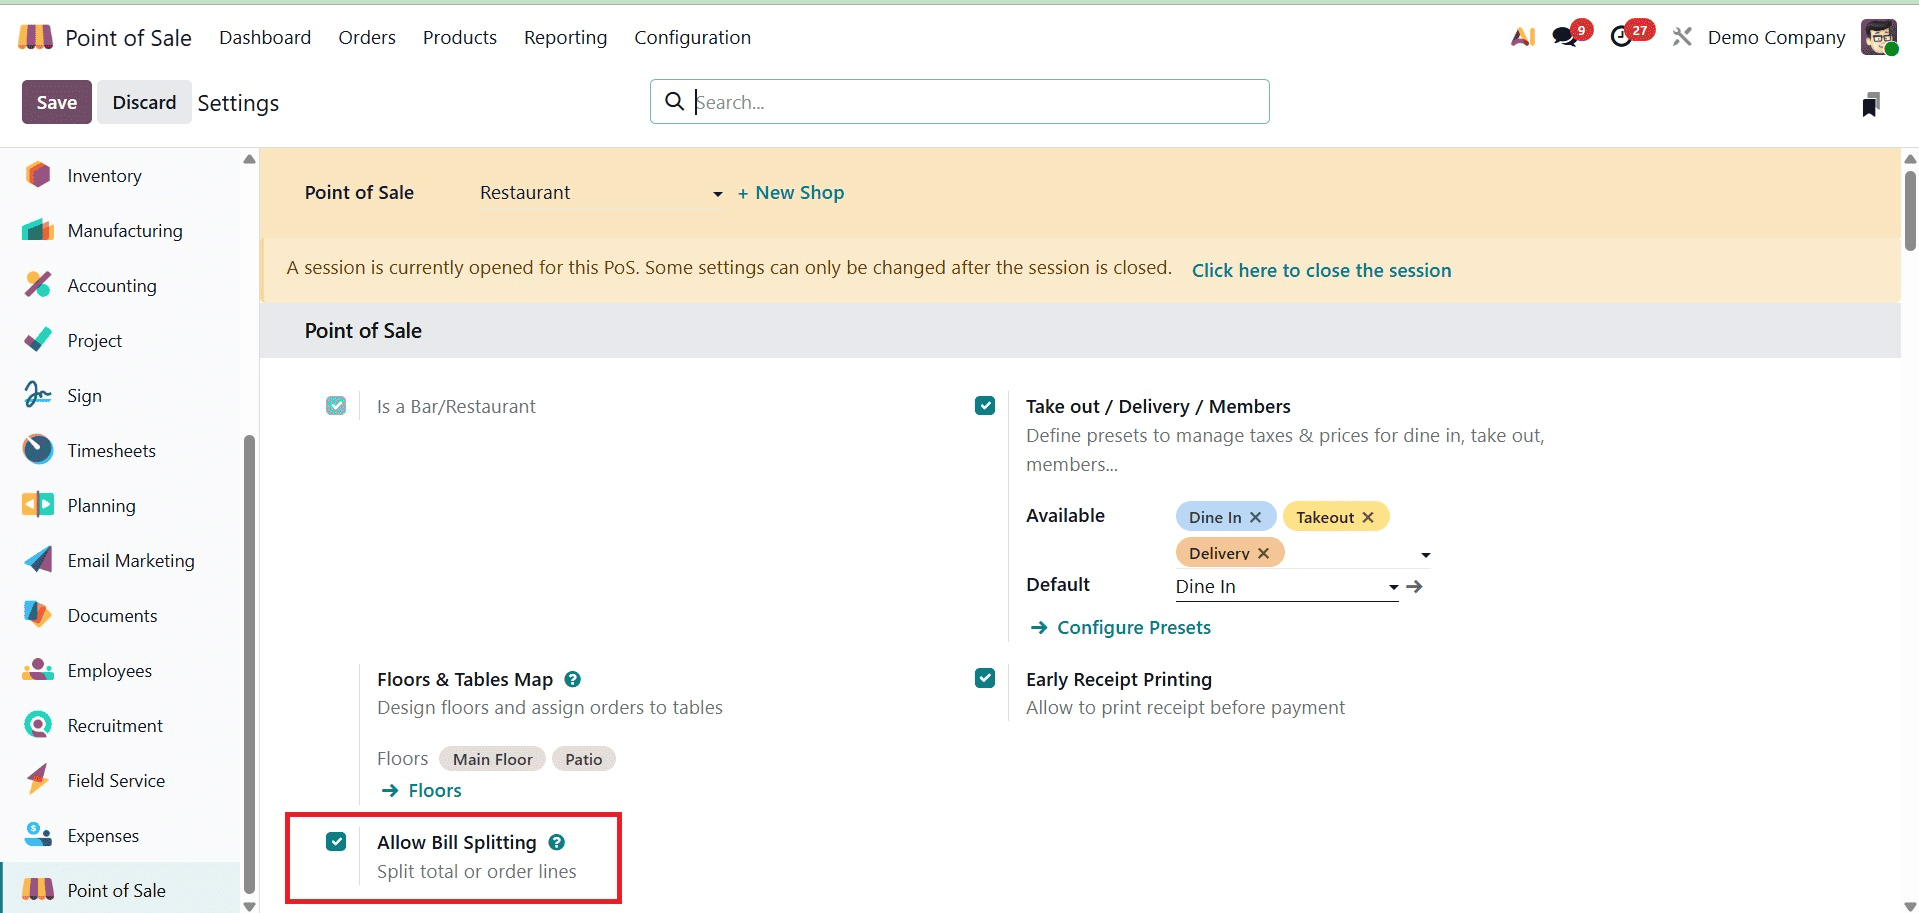Open the Inventory app from the sidebar

tap(104, 175)
